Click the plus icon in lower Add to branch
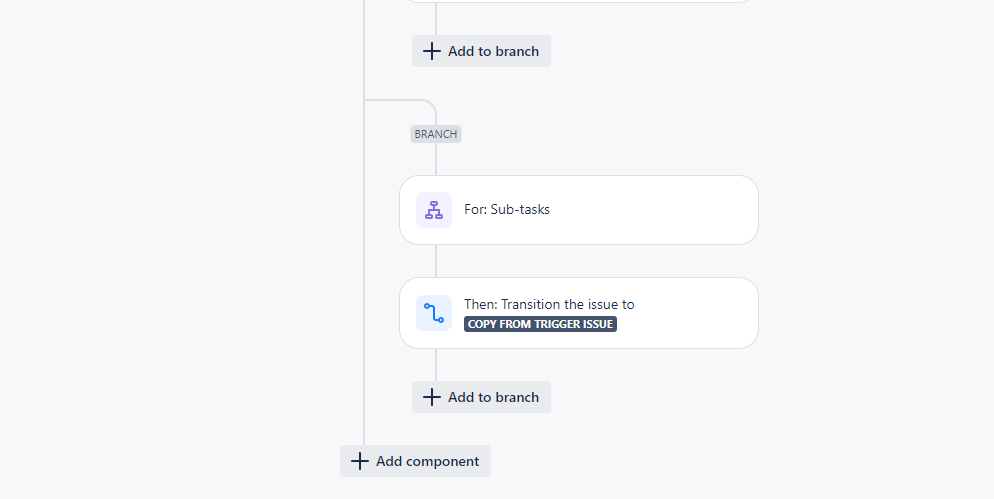 (432, 398)
